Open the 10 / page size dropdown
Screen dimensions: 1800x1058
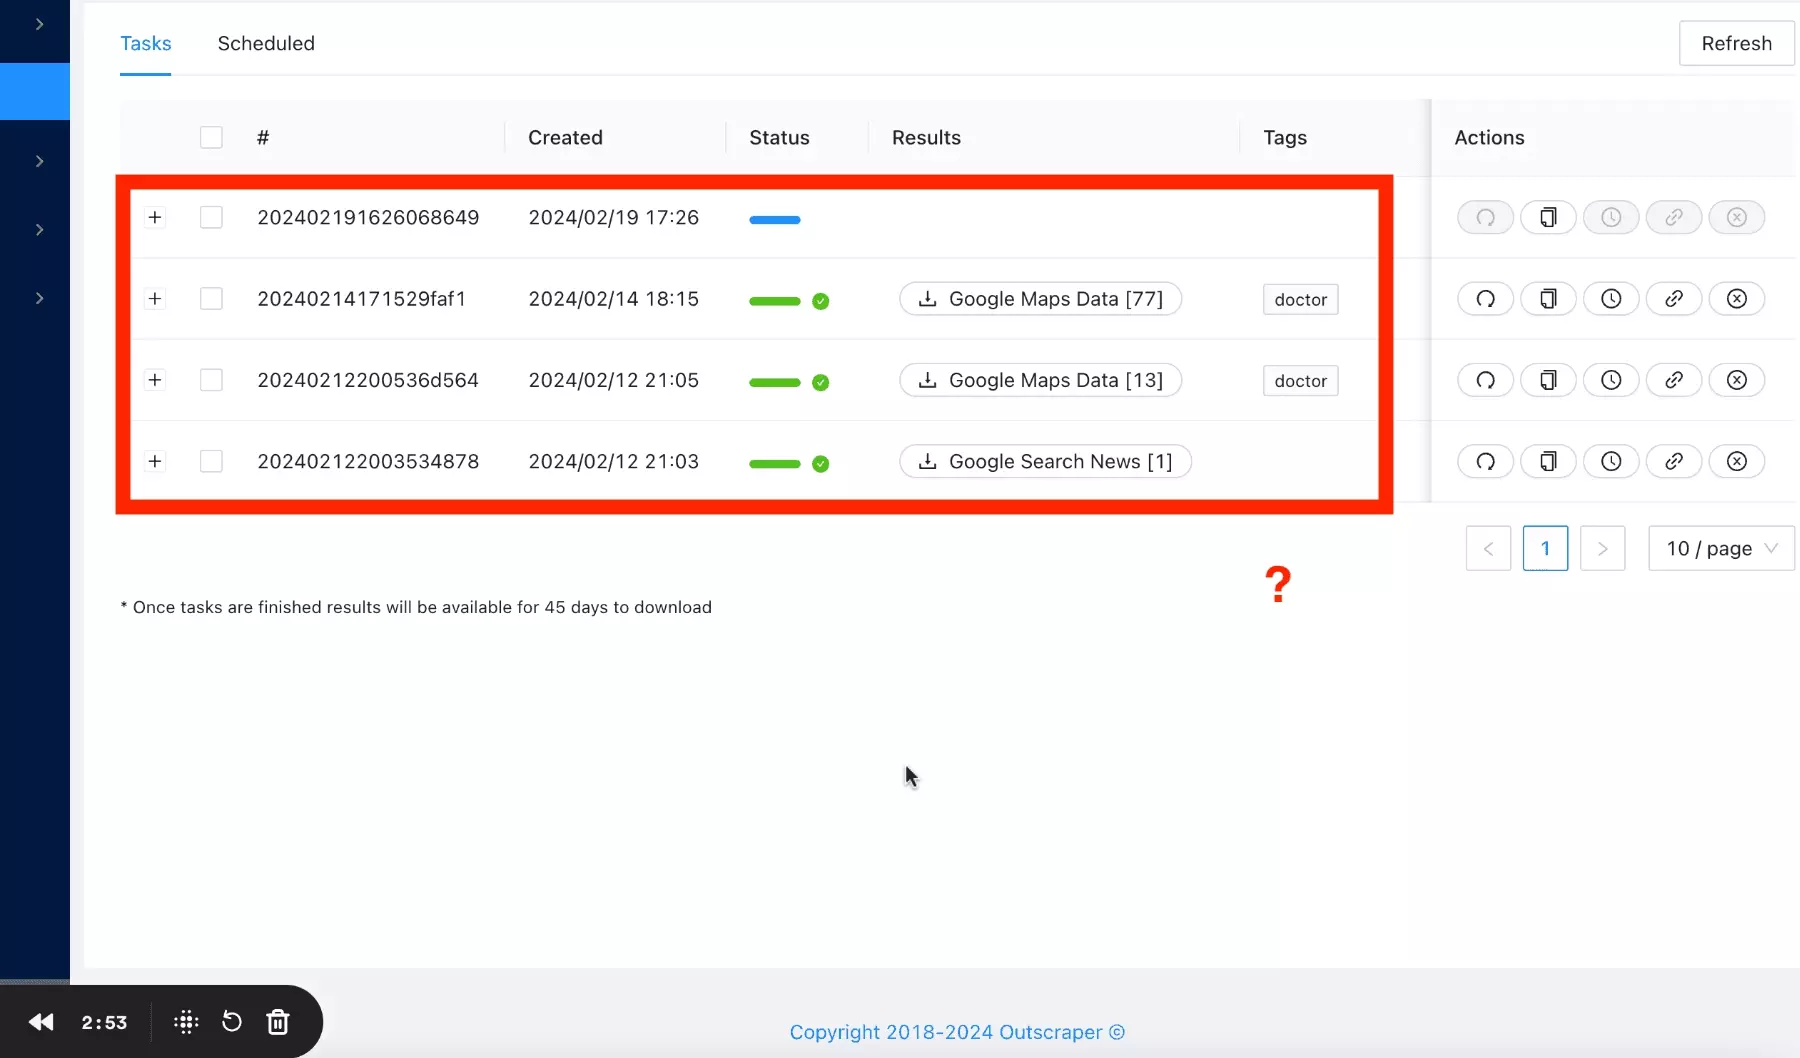(1720, 548)
